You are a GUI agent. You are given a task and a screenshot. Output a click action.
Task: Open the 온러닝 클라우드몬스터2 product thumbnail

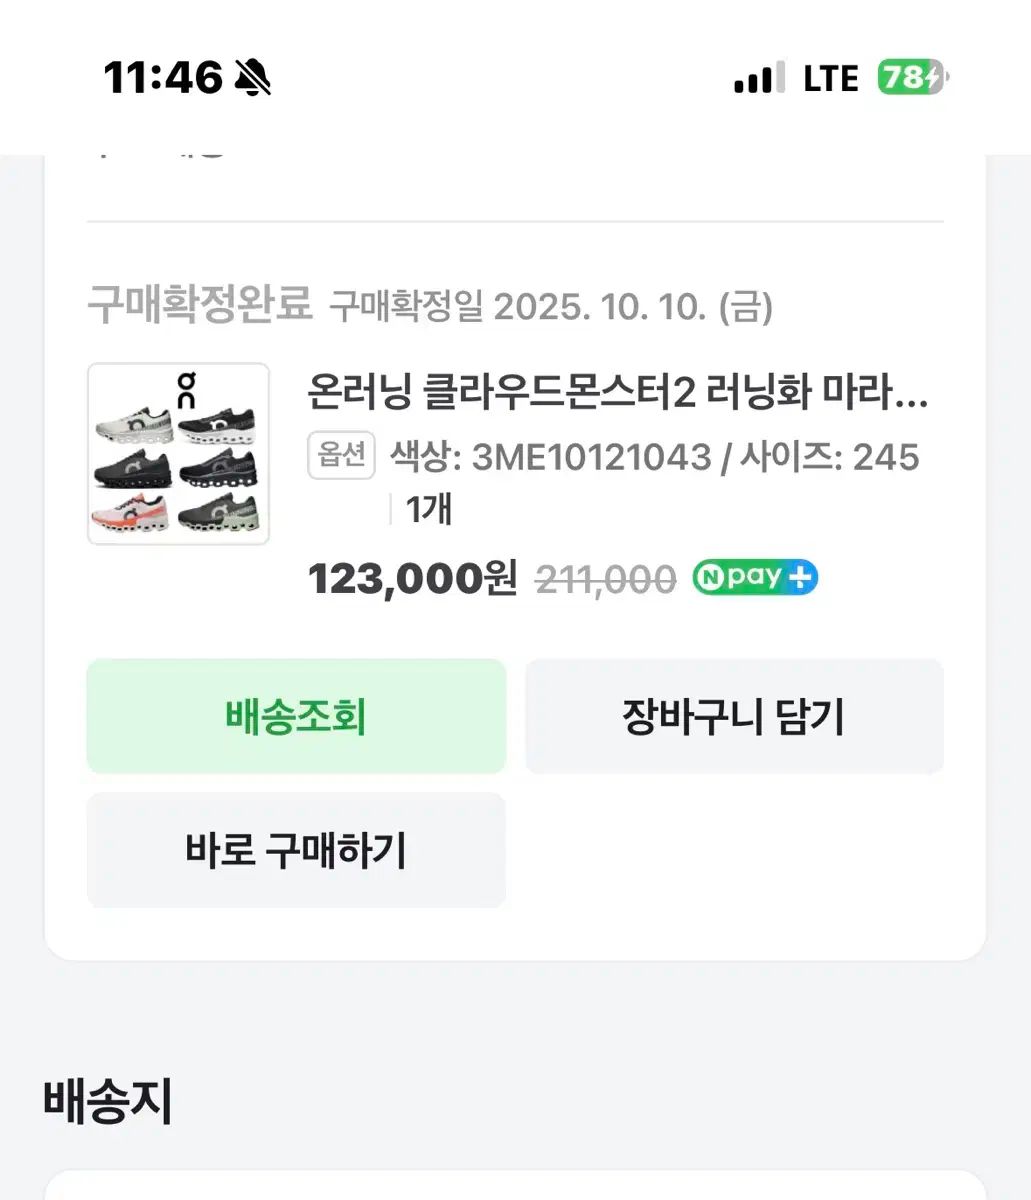coord(178,454)
